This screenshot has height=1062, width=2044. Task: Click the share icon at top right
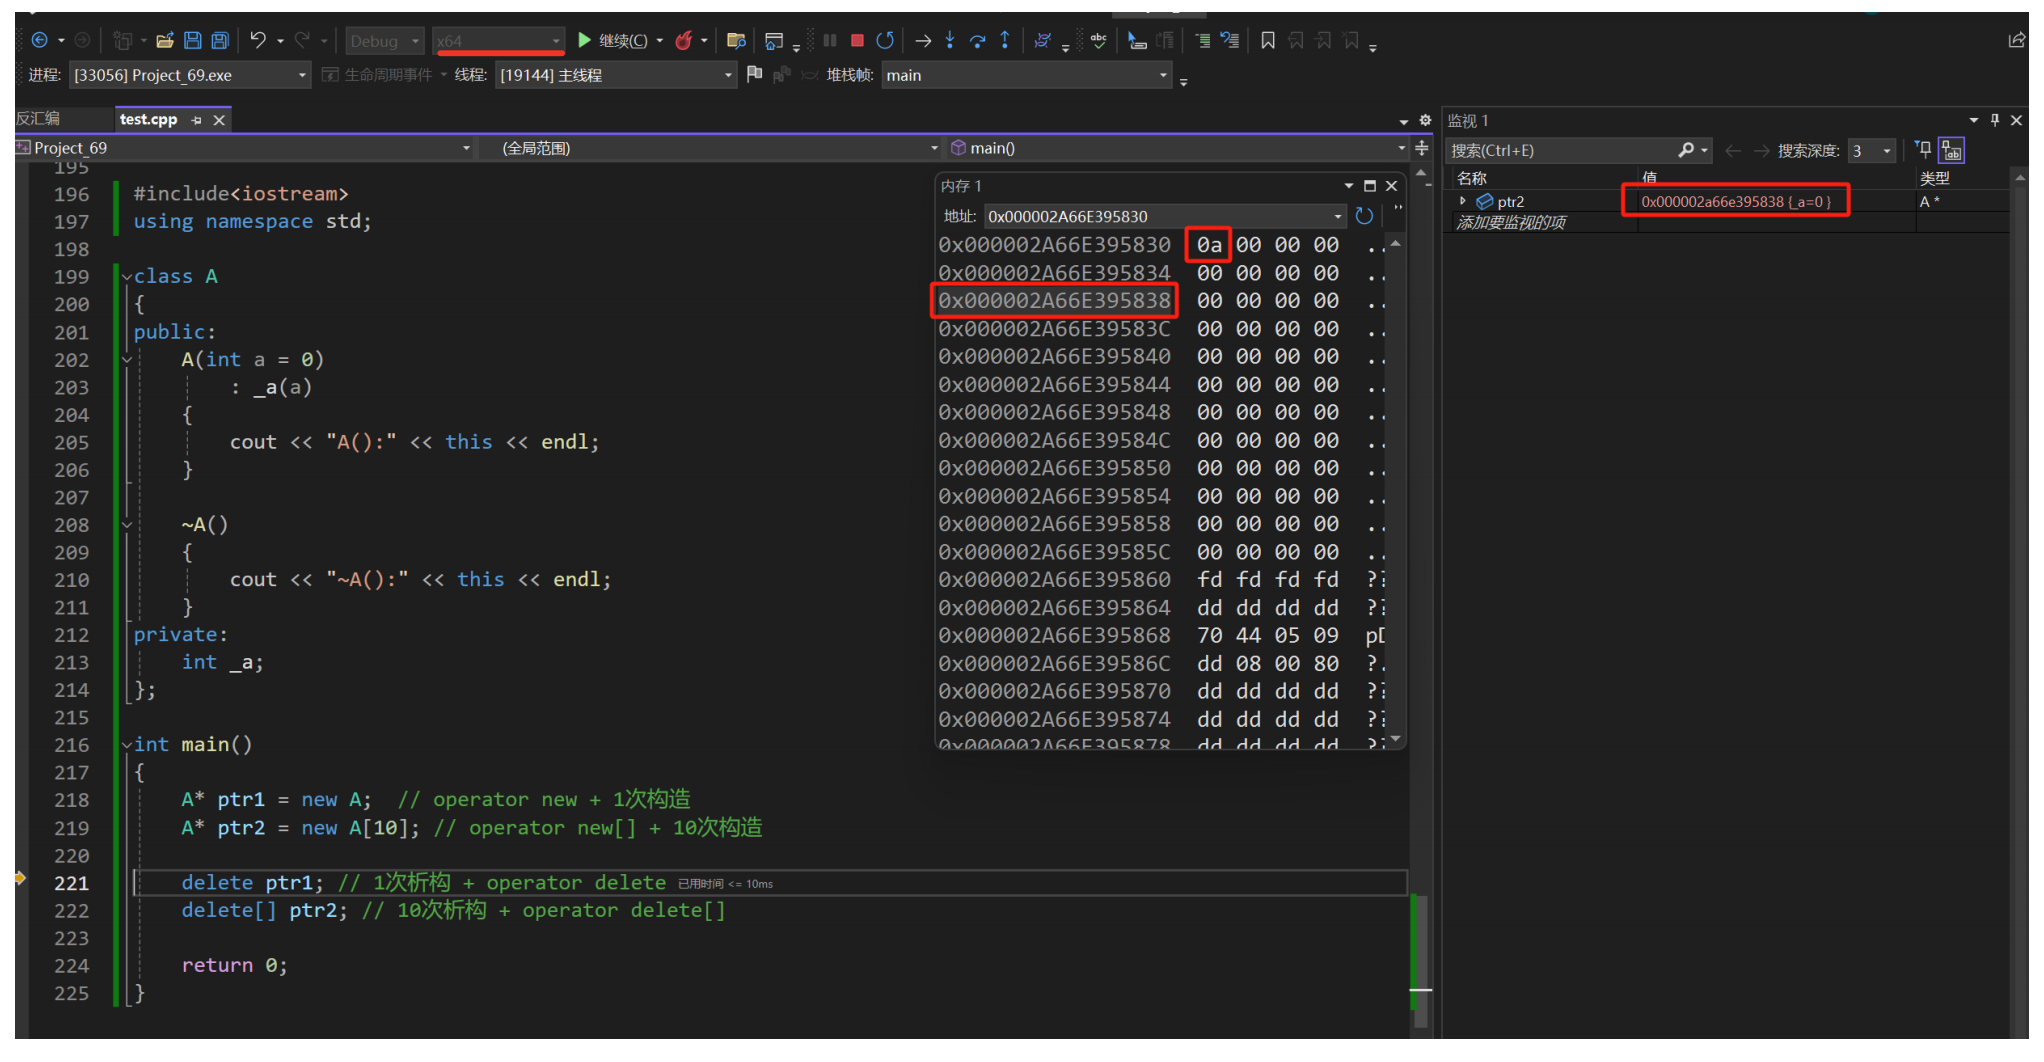click(x=2016, y=40)
